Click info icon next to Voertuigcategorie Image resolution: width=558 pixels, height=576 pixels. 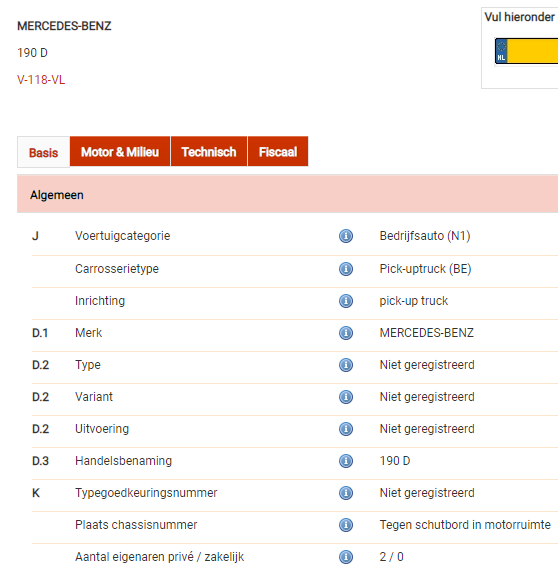pos(346,236)
